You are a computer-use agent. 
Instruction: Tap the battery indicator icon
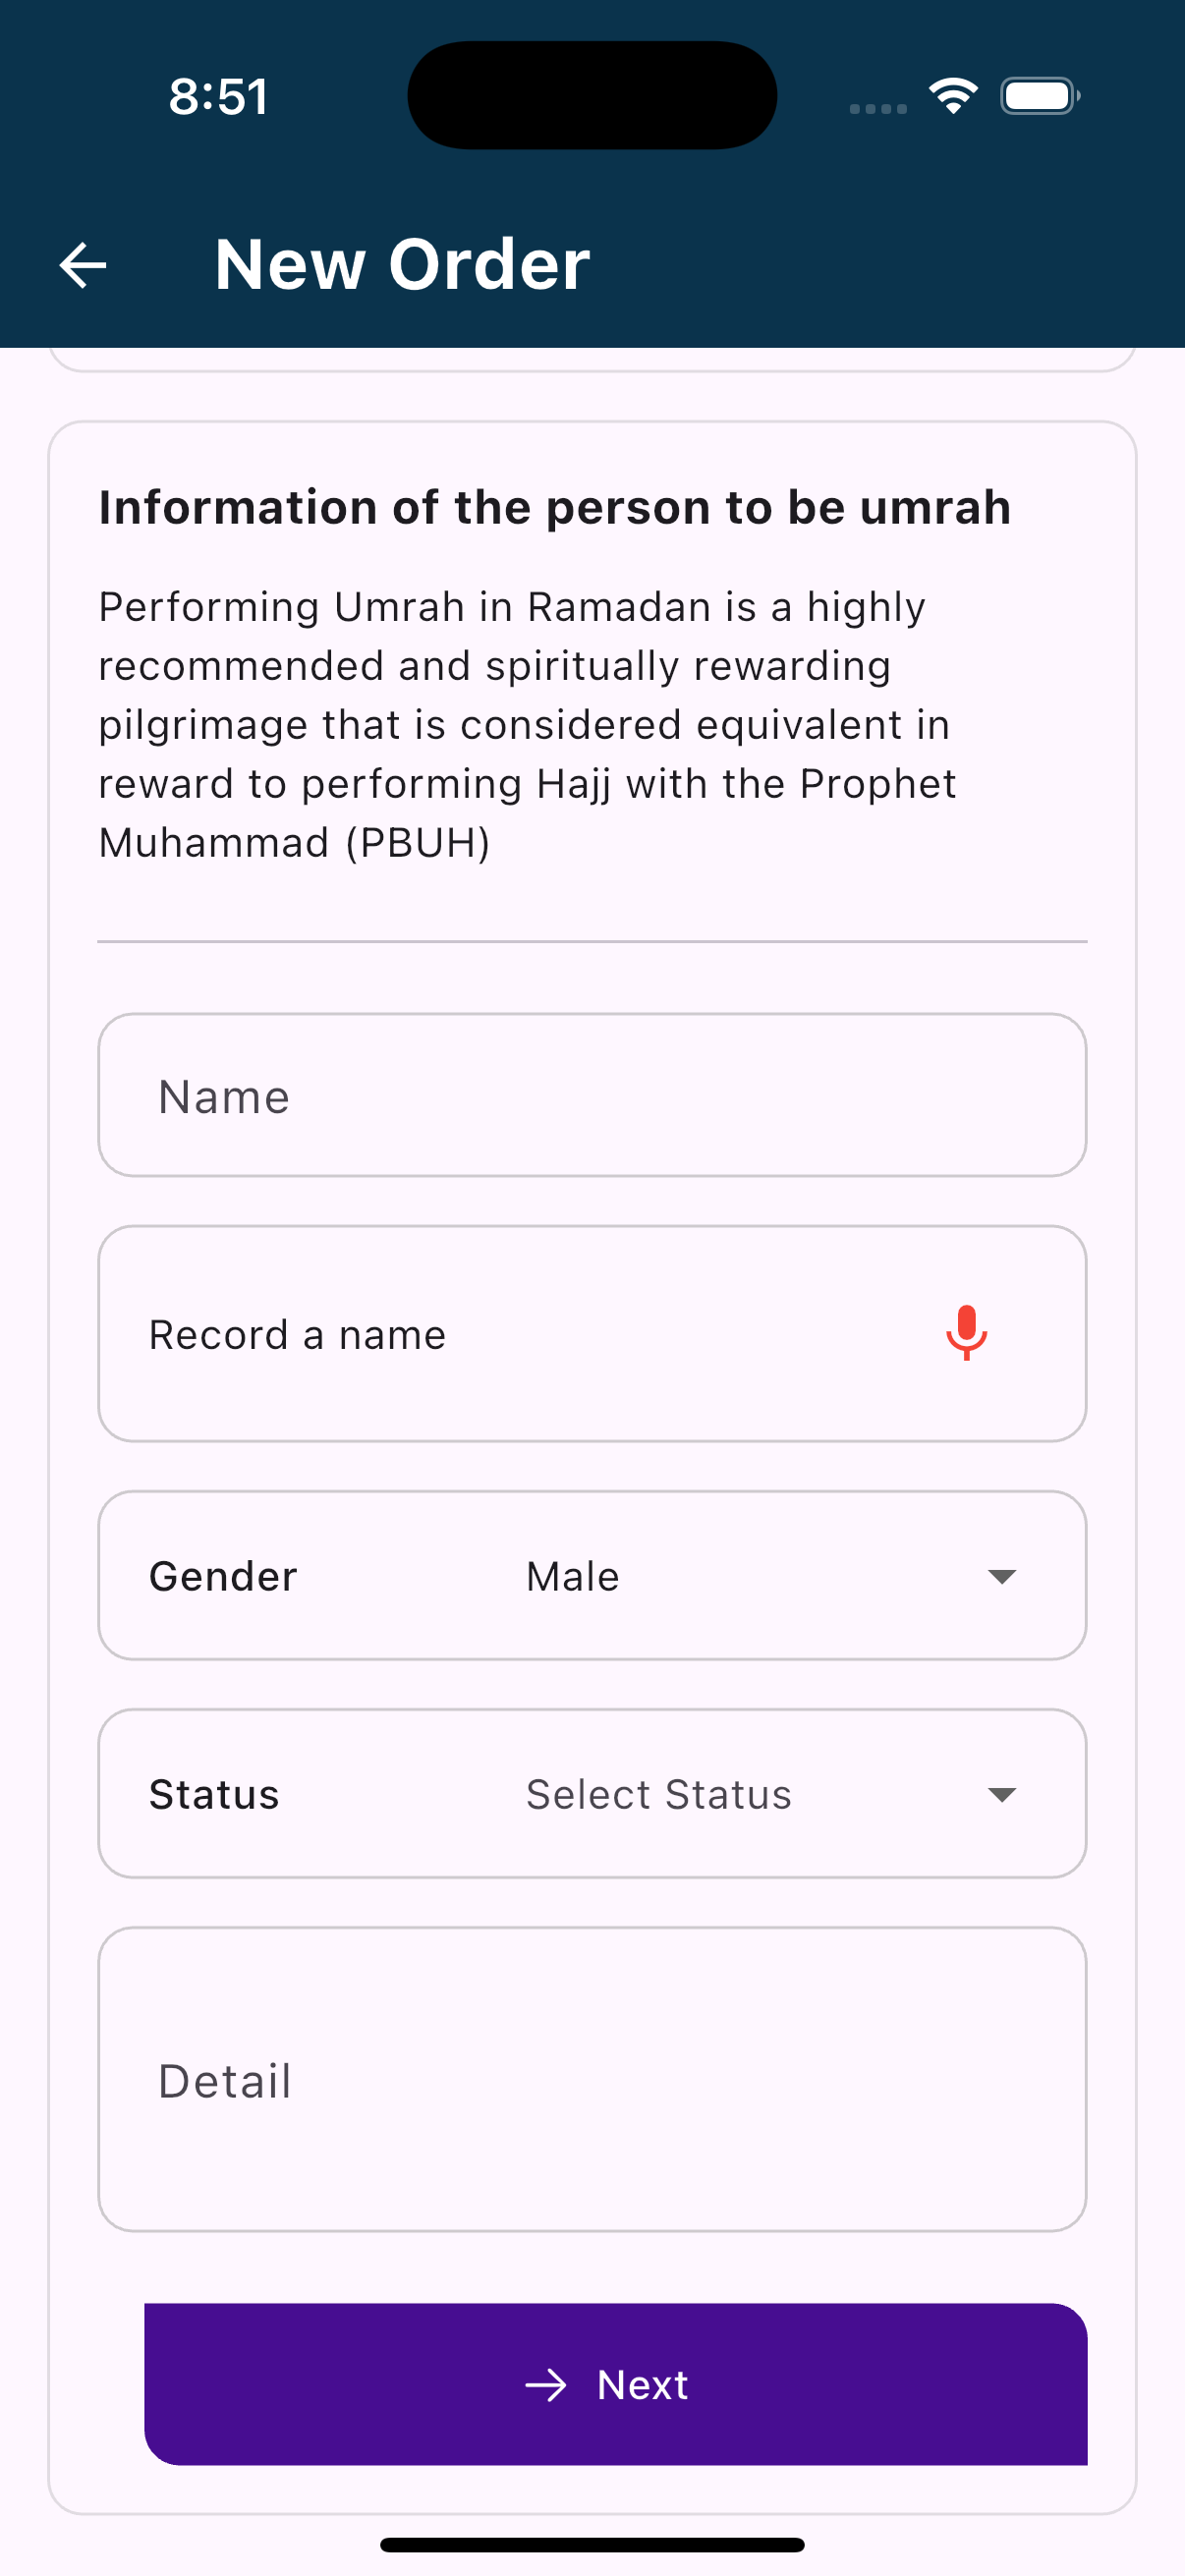(x=1039, y=97)
